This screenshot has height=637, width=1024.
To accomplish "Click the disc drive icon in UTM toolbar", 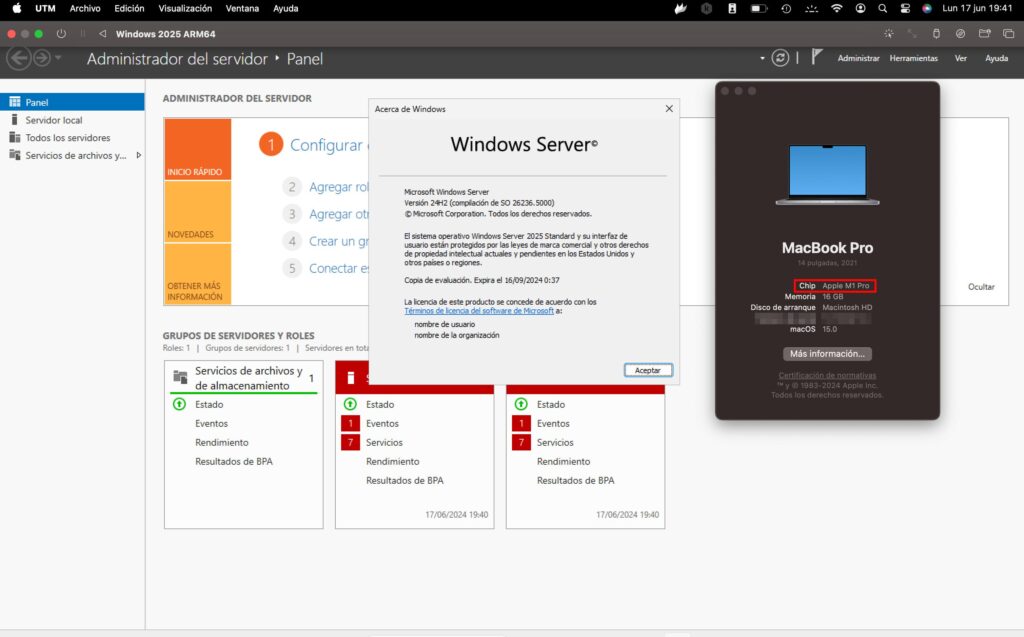I will point(960,33).
